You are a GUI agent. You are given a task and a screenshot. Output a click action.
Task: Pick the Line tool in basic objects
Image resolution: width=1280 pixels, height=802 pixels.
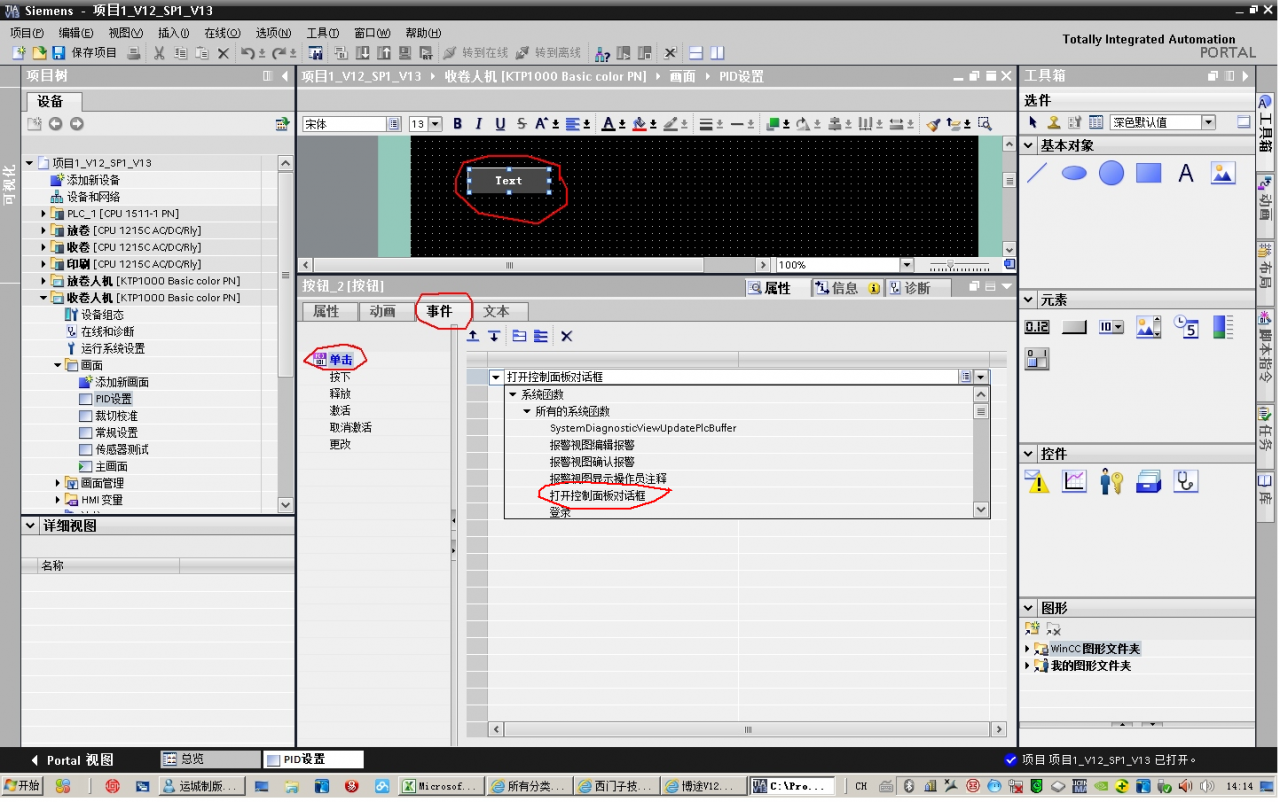click(1037, 173)
